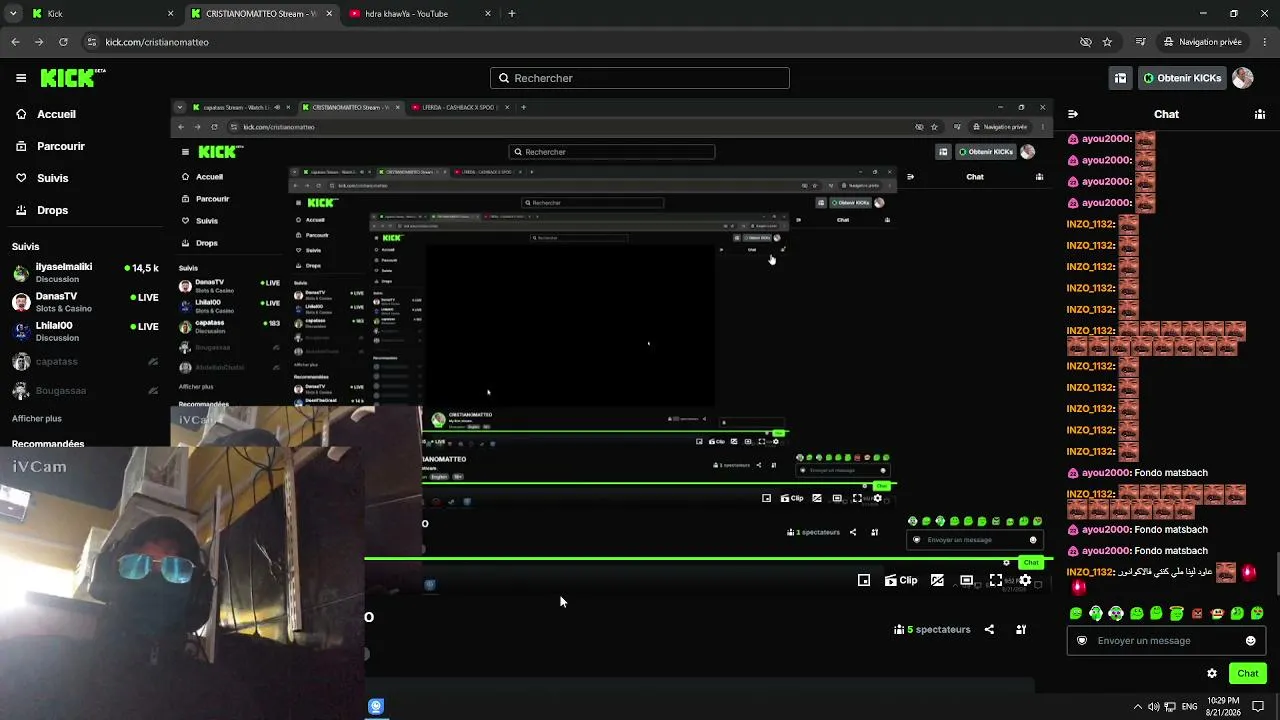Open the offline Bougassaa channel in the left sidebar
The width and height of the screenshot is (1280, 720).
(85, 391)
